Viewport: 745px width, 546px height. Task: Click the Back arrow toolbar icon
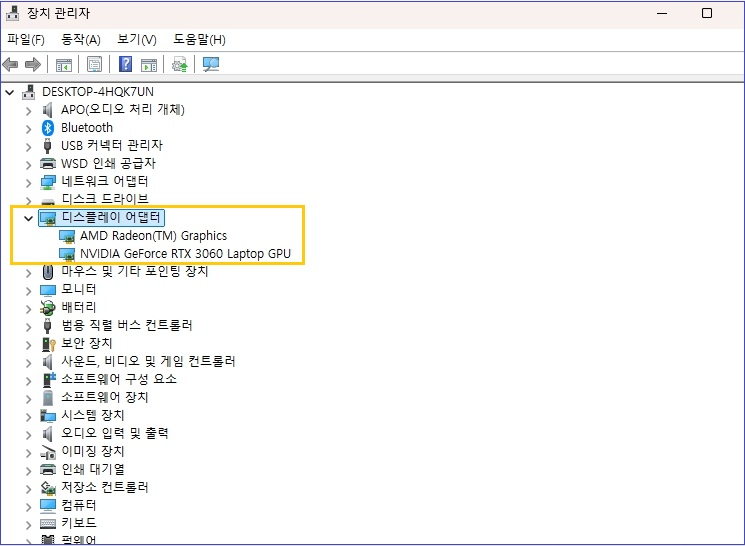click(x=10, y=64)
